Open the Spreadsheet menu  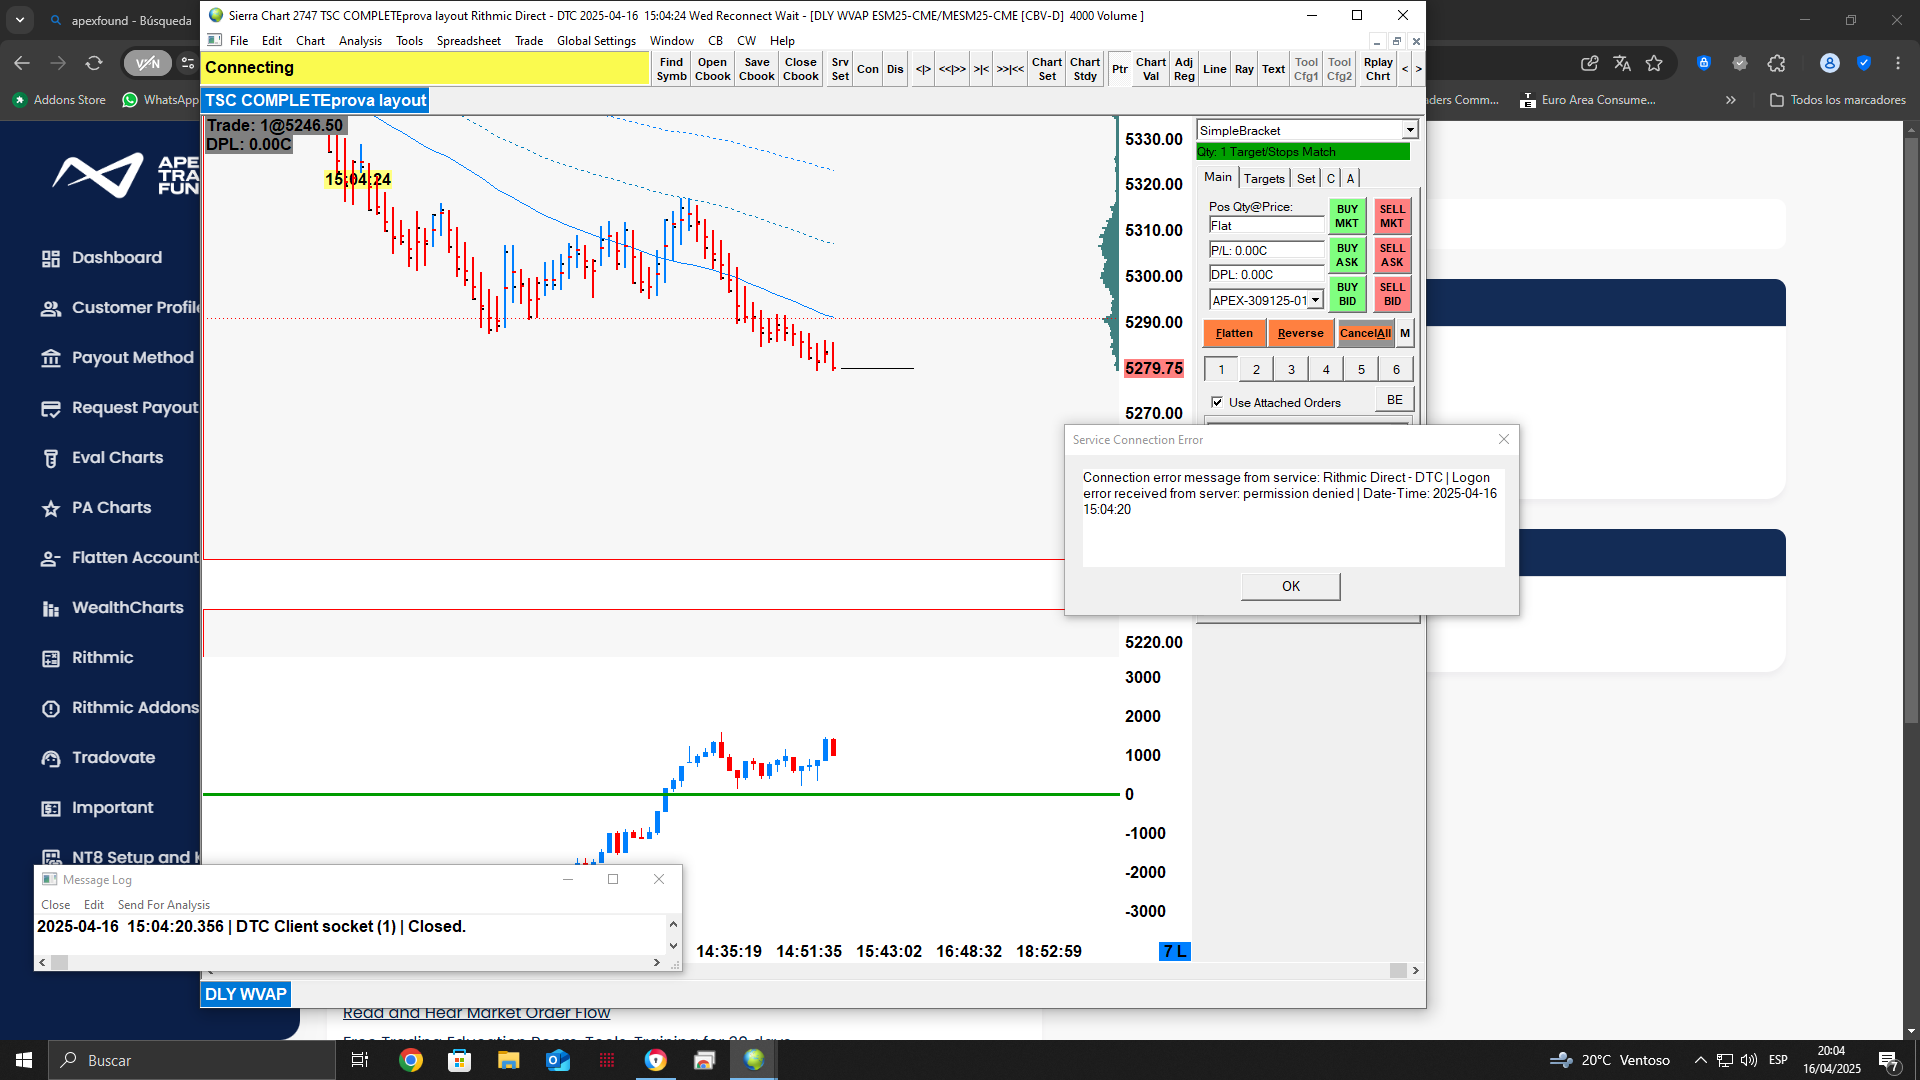click(468, 41)
